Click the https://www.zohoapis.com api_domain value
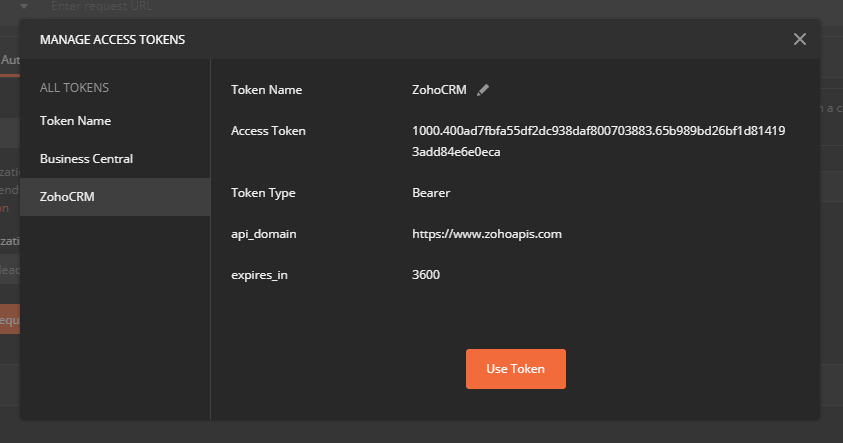Image resolution: width=843 pixels, height=443 pixels. (x=487, y=234)
